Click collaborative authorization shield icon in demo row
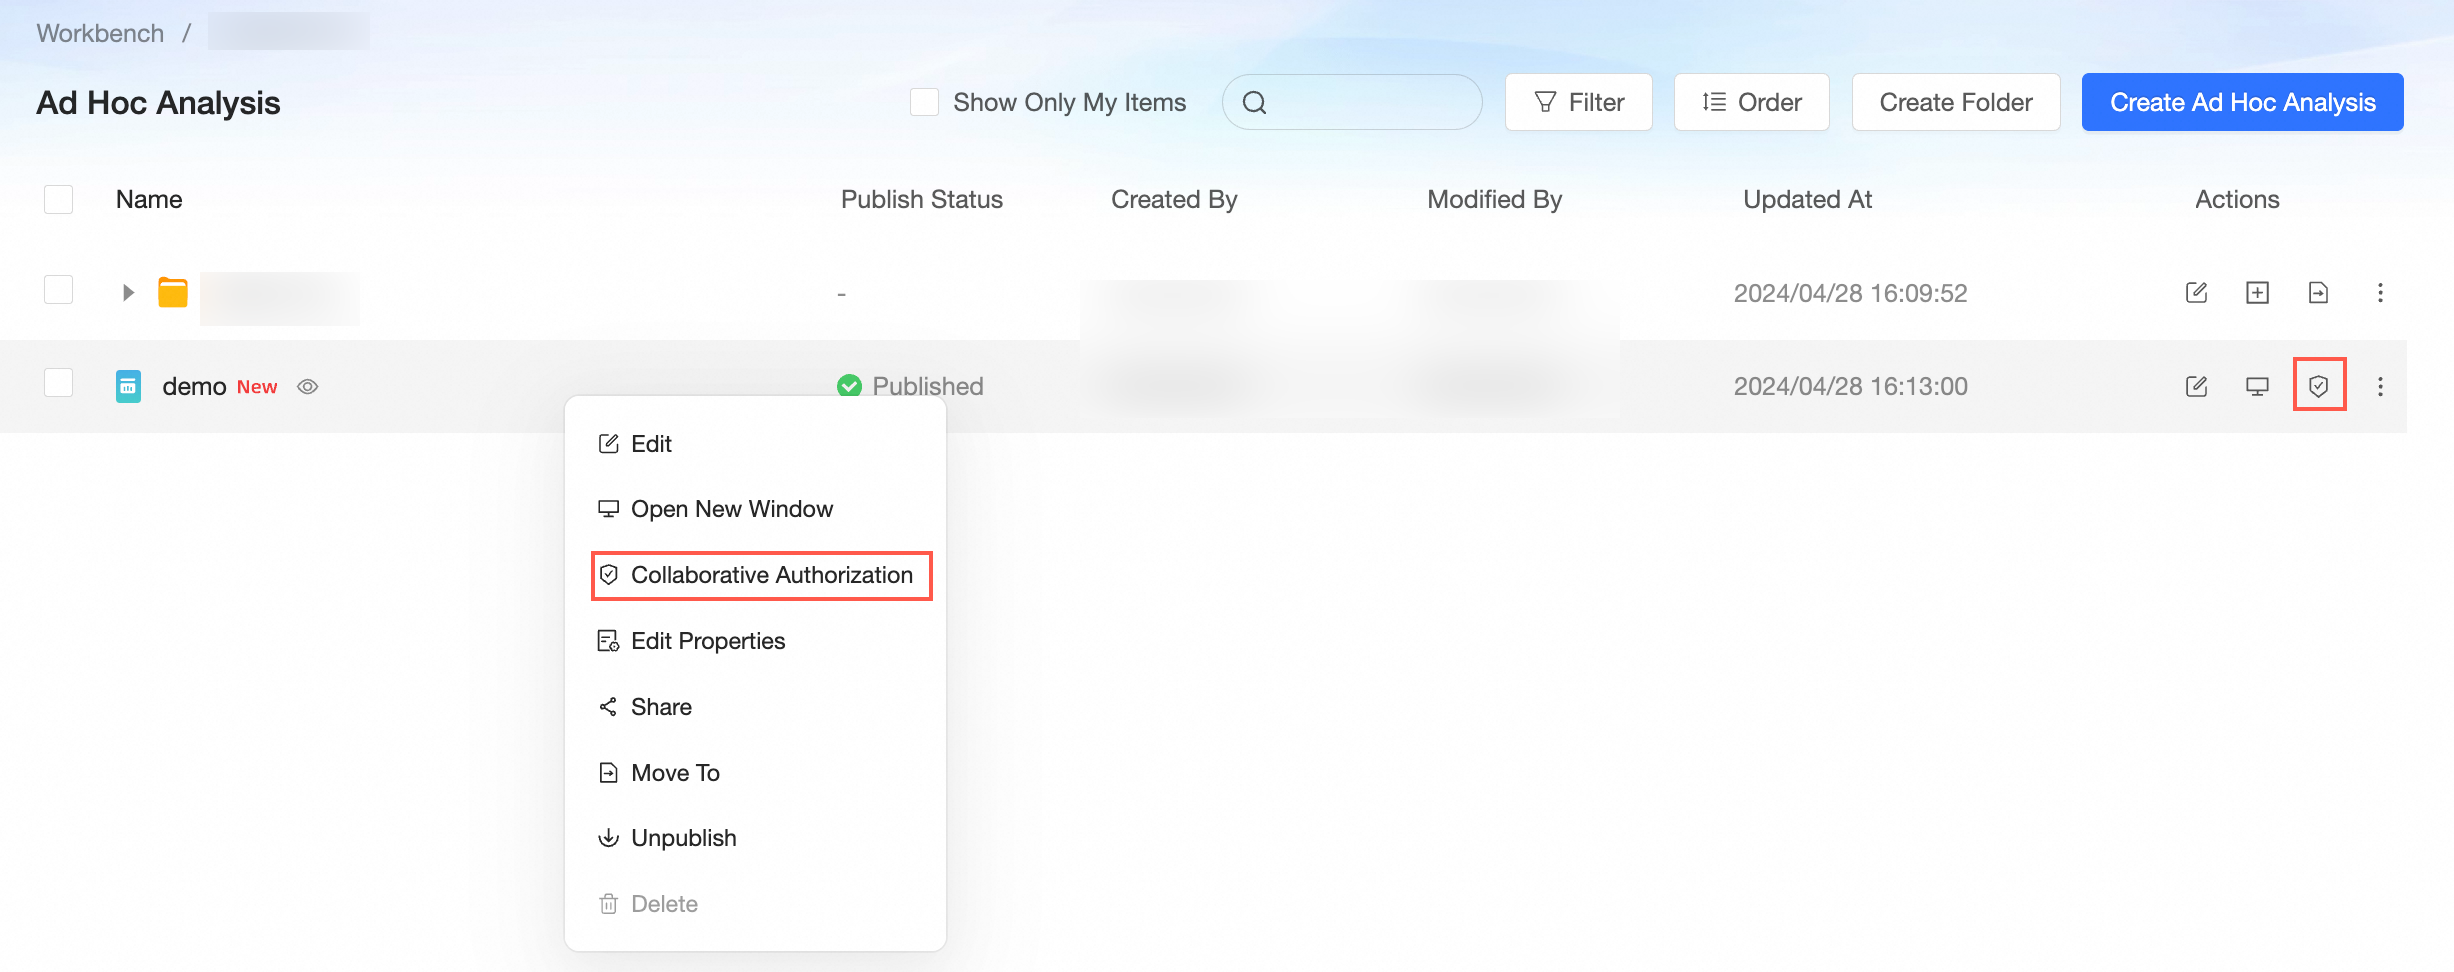 2319,386
